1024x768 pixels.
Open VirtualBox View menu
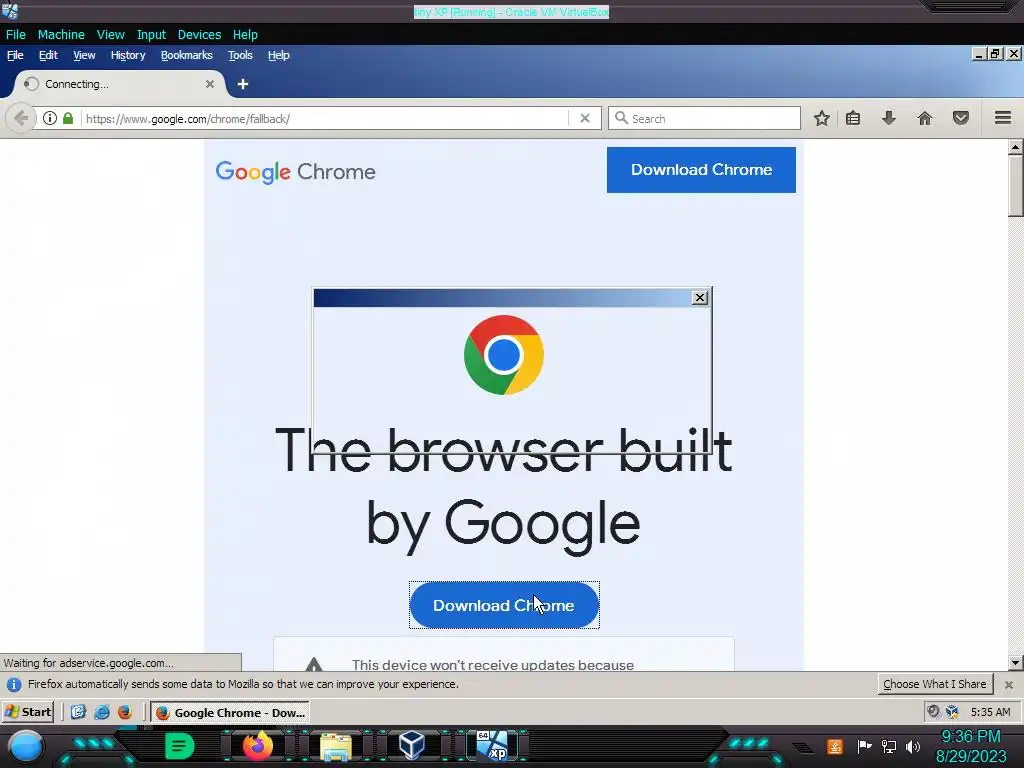tap(110, 35)
